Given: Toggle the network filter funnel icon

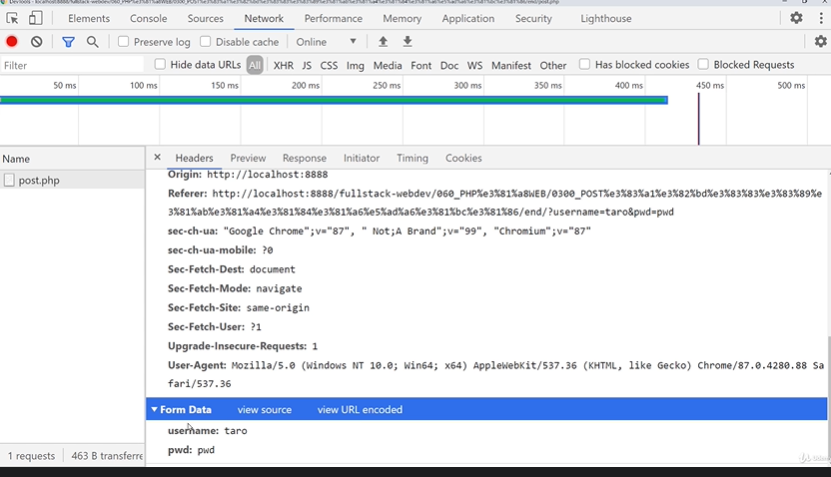Looking at the screenshot, I should (68, 42).
